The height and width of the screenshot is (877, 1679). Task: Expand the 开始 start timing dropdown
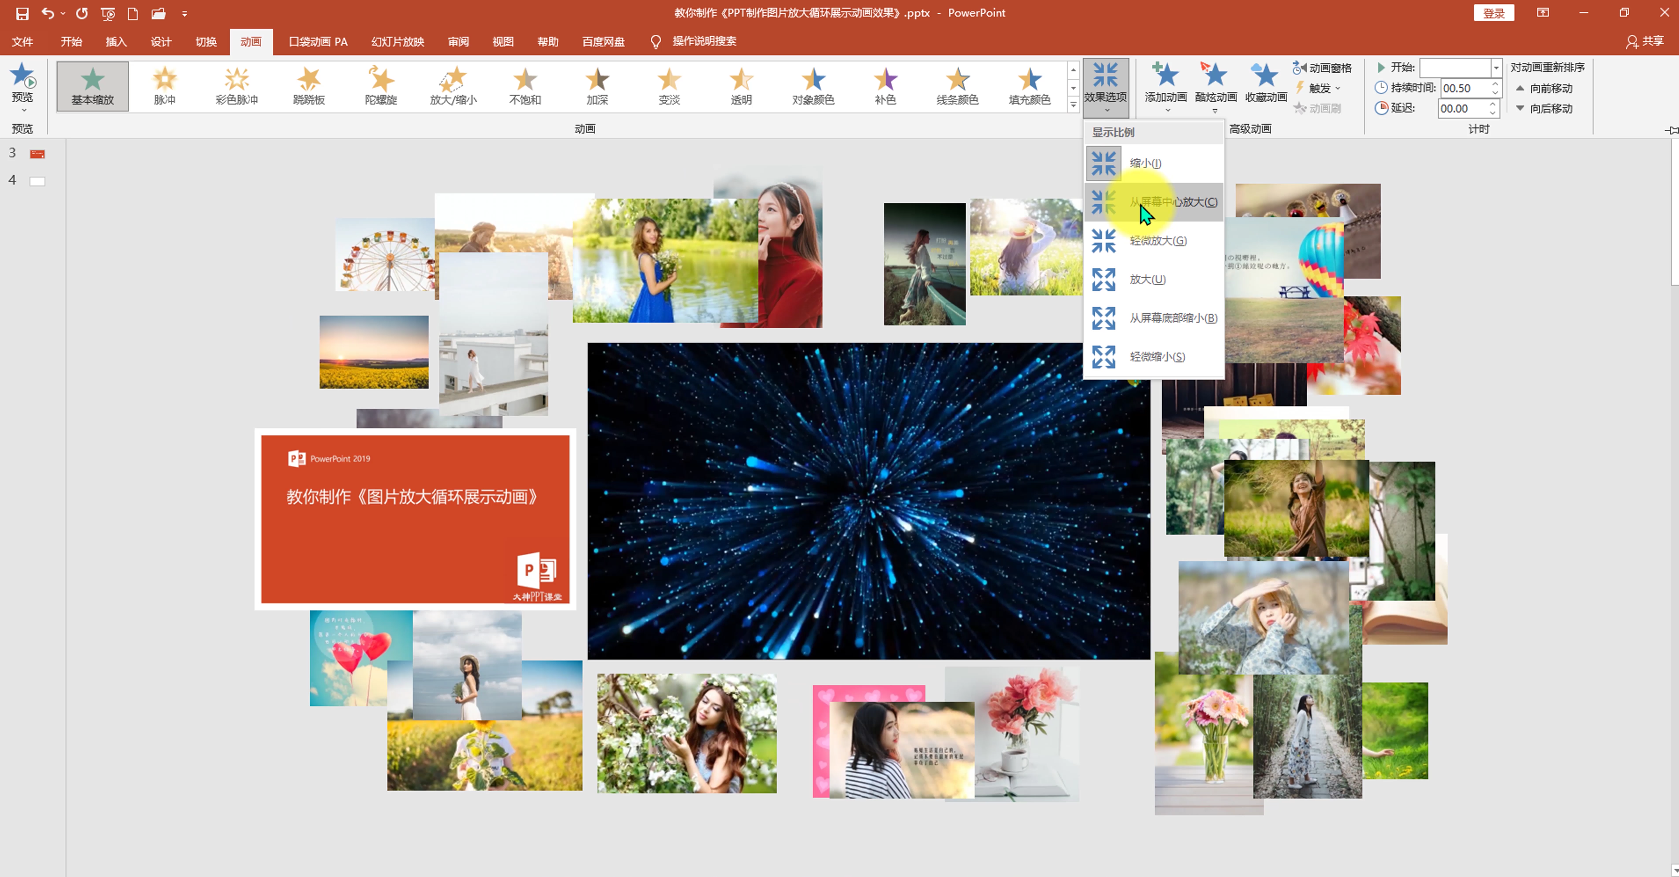[x=1496, y=68]
